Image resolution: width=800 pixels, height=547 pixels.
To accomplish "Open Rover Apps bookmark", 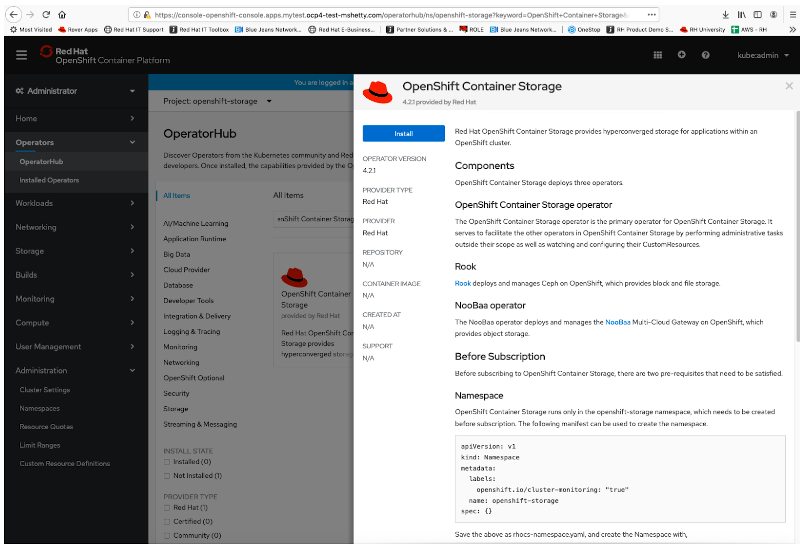I will pos(78,30).
